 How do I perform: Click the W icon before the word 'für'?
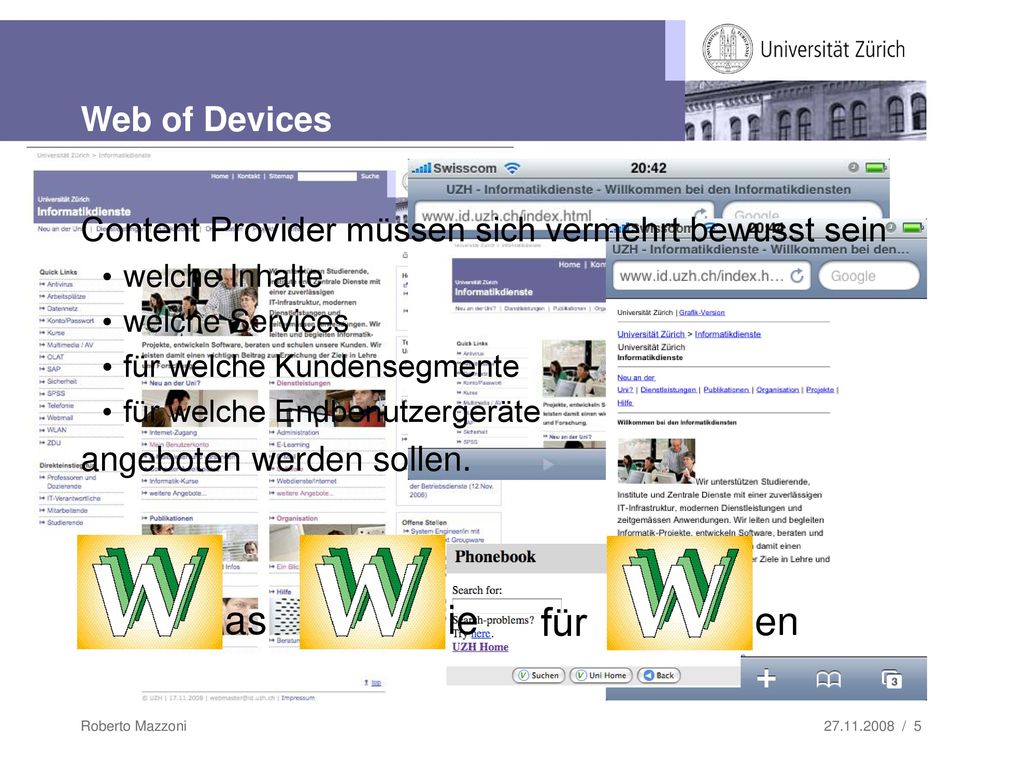[x=372, y=592]
